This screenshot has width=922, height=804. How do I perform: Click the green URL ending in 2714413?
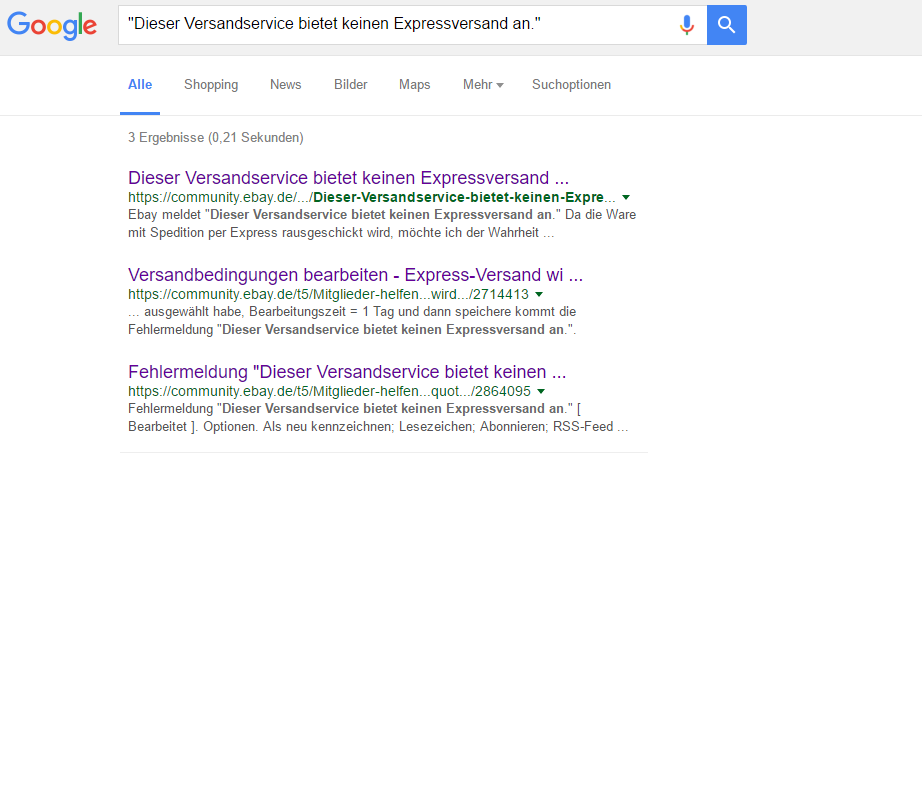(x=328, y=295)
